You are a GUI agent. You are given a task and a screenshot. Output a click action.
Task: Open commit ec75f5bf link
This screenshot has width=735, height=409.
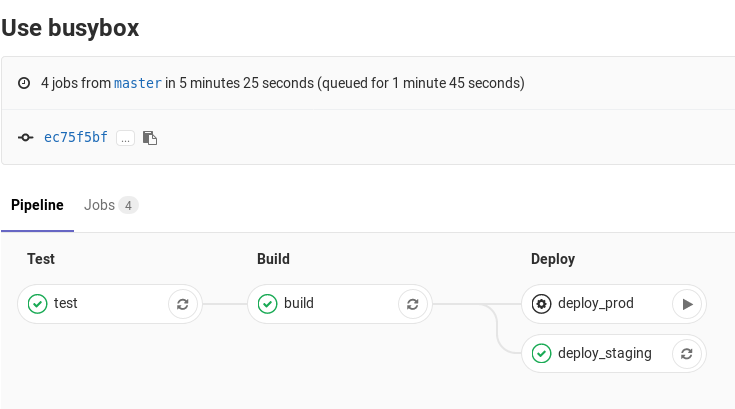click(x=76, y=138)
